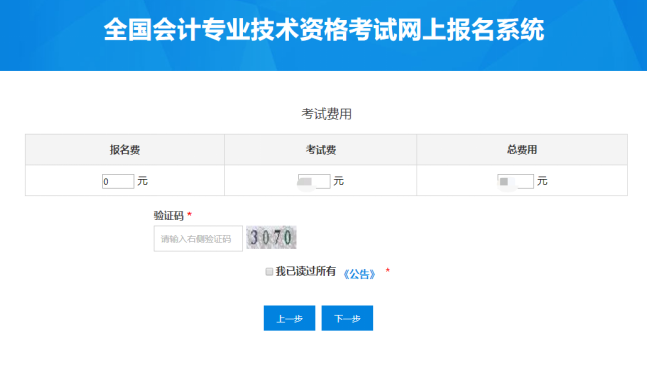This screenshot has width=647, height=365.
Task: Select the 报名费 column header
Action: coord(125,150)
